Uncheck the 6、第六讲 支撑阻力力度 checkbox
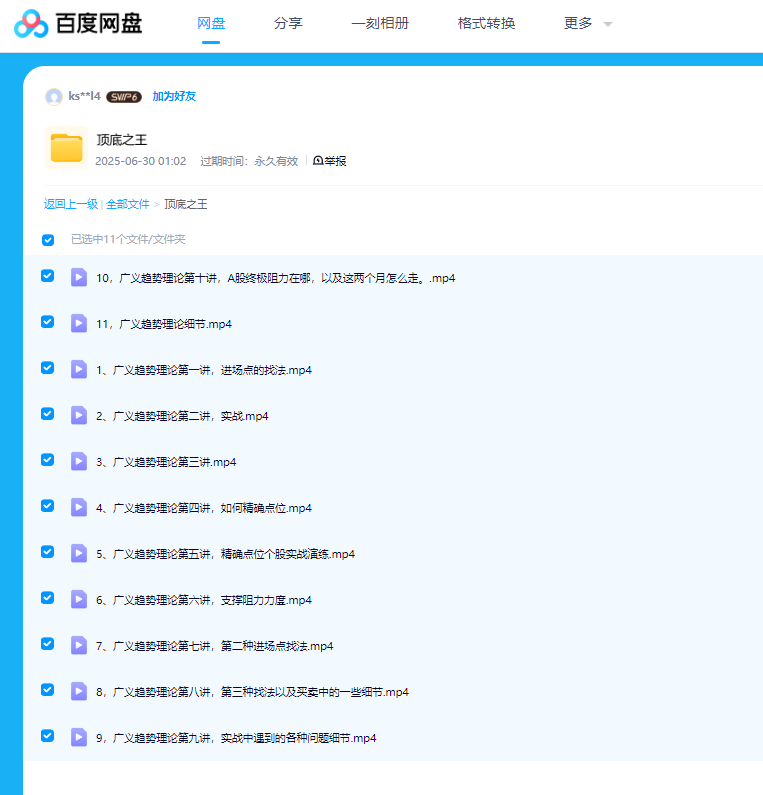Image resolution: width=763 pixels, height=795 pixels. coord(48,598)
